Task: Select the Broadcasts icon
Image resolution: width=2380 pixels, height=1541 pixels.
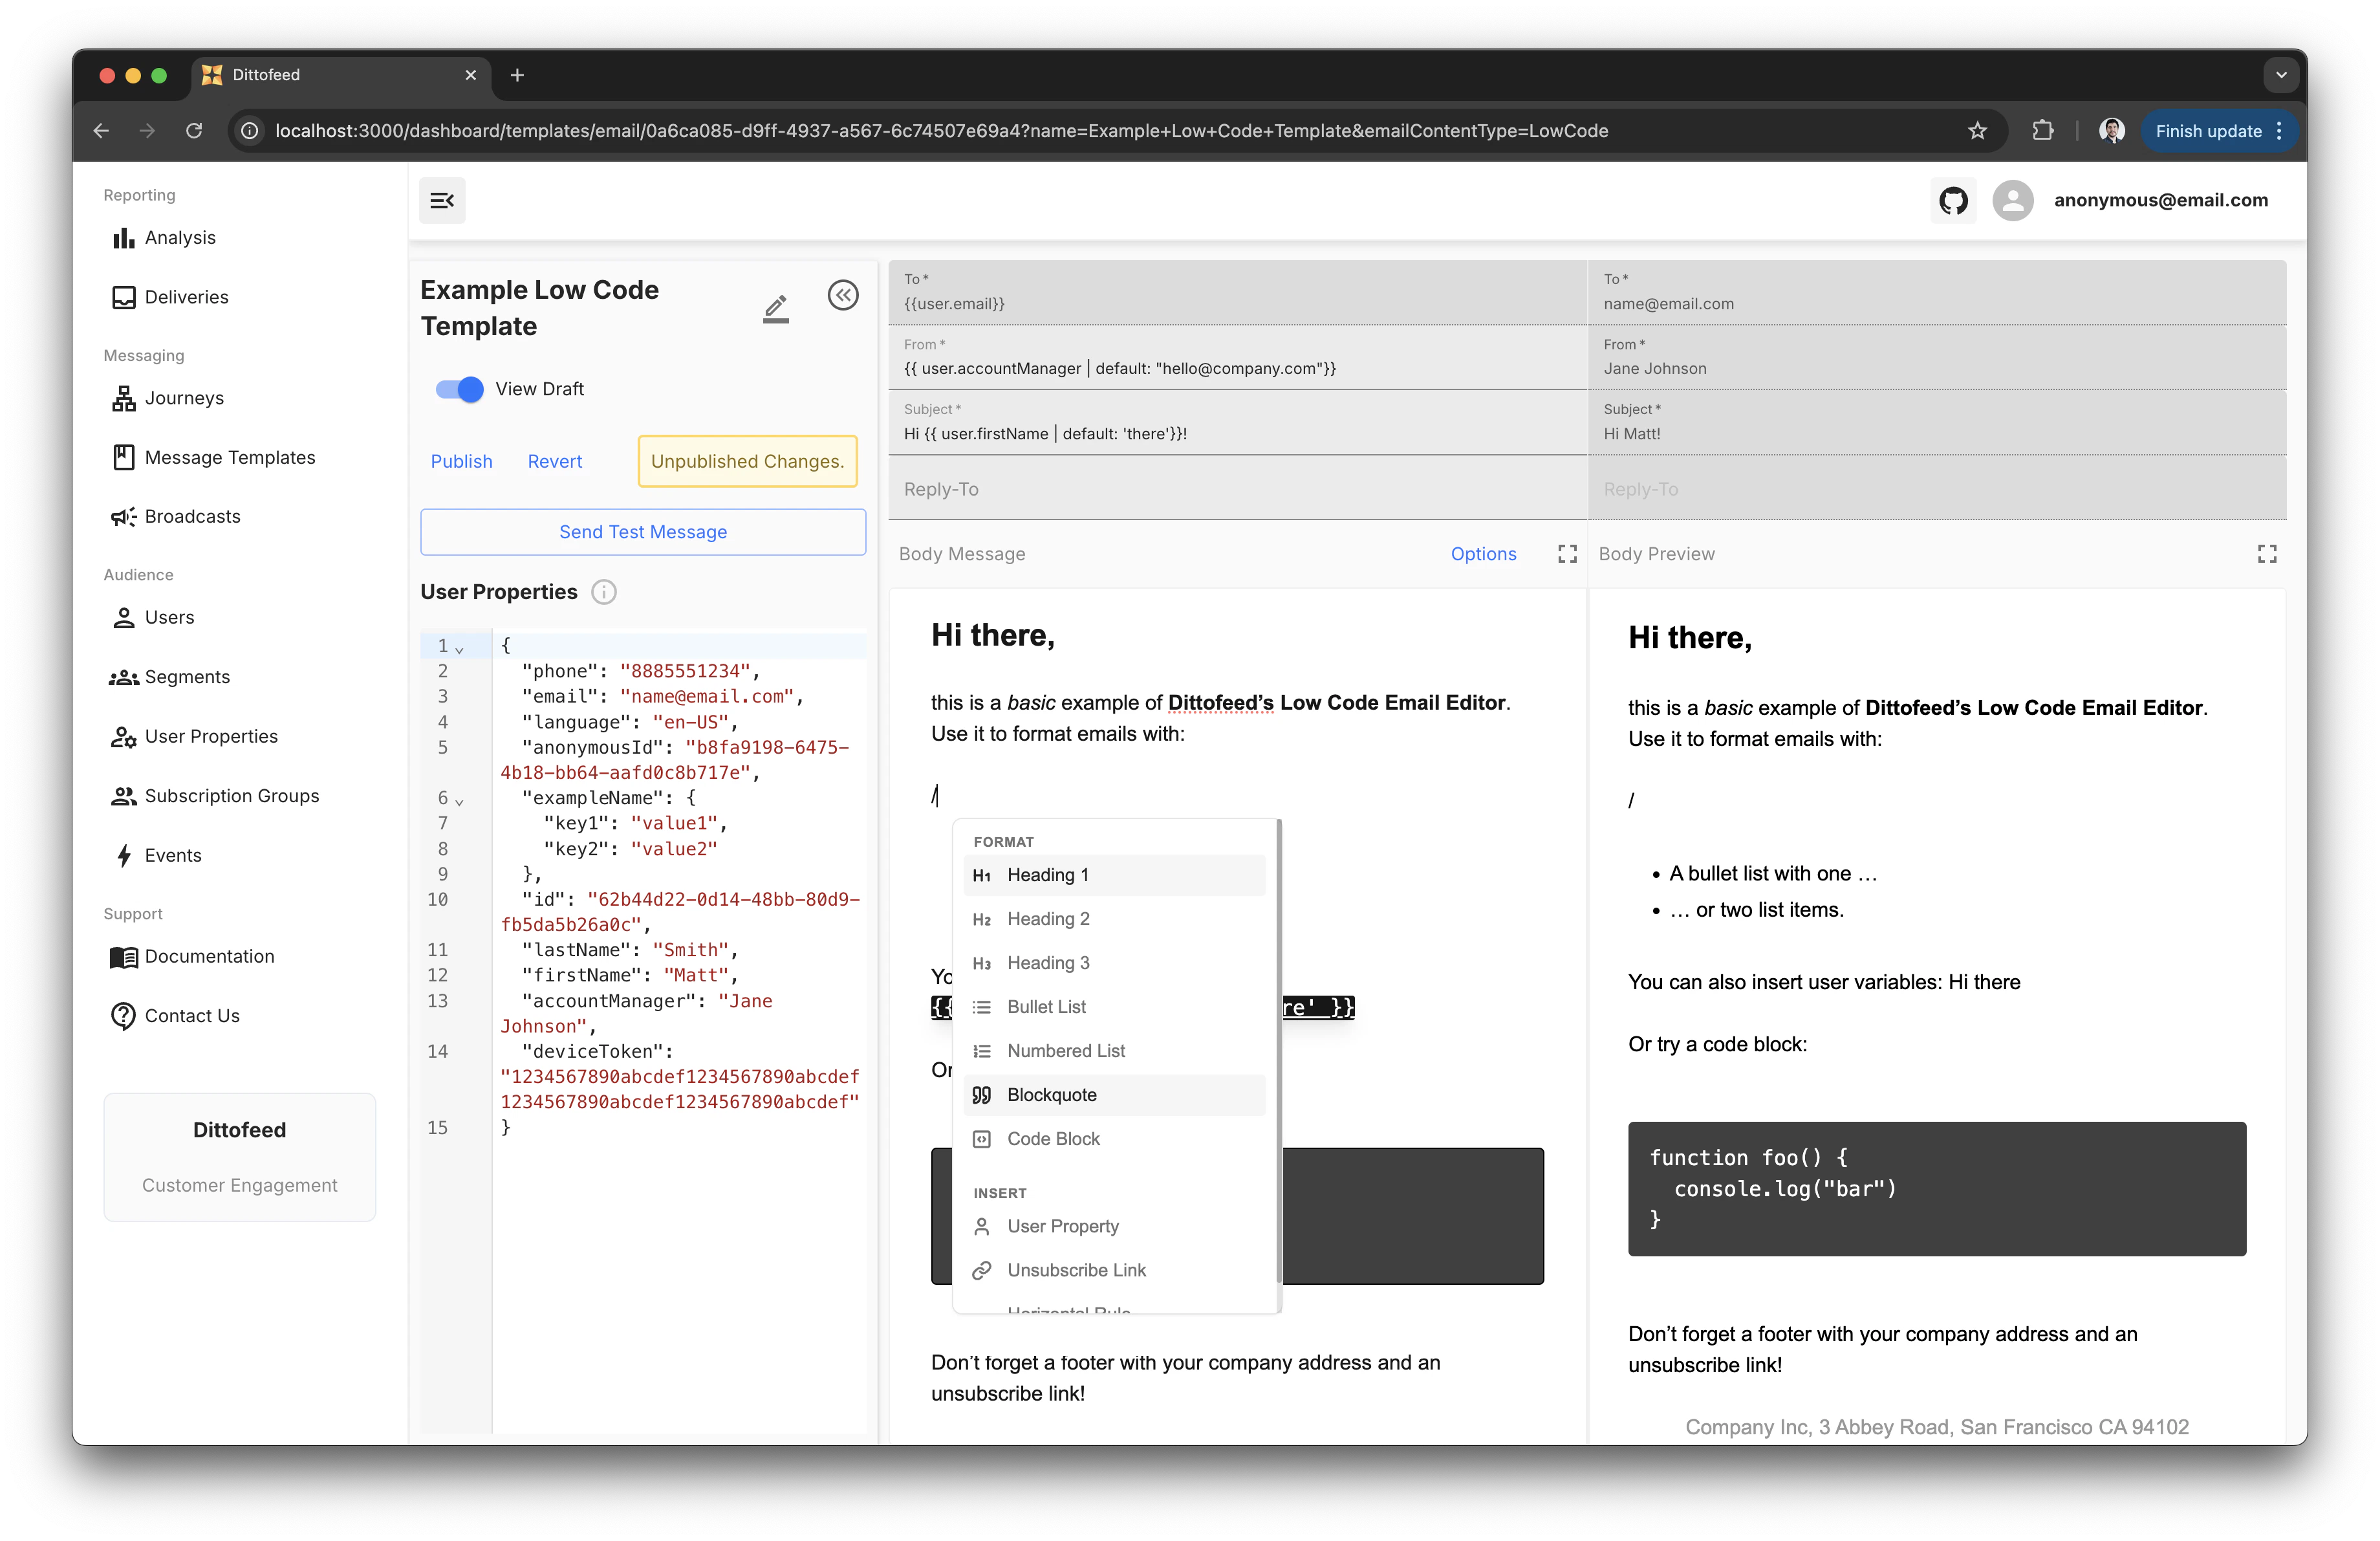Action: click(123, 516)
